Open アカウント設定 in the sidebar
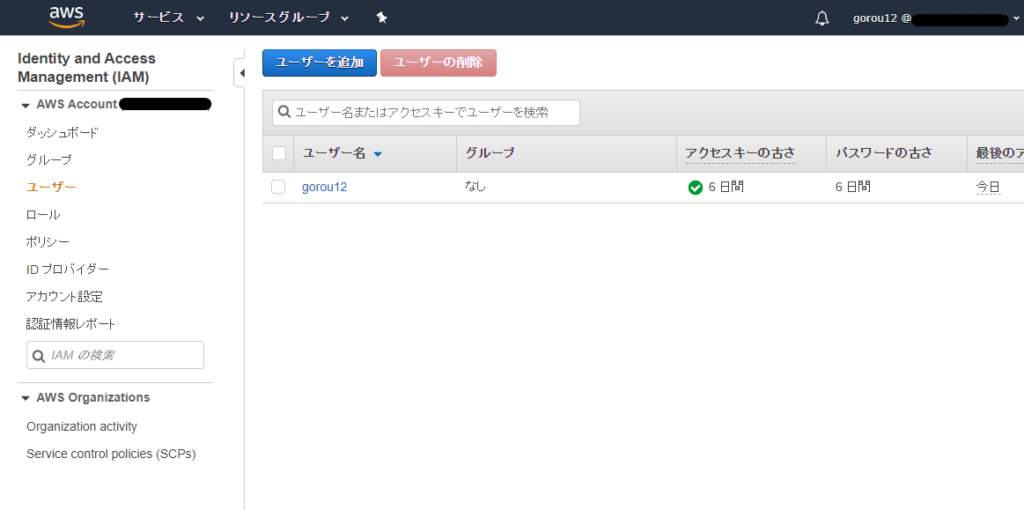The image size is (1024, 510). click(x=65, y=296)
